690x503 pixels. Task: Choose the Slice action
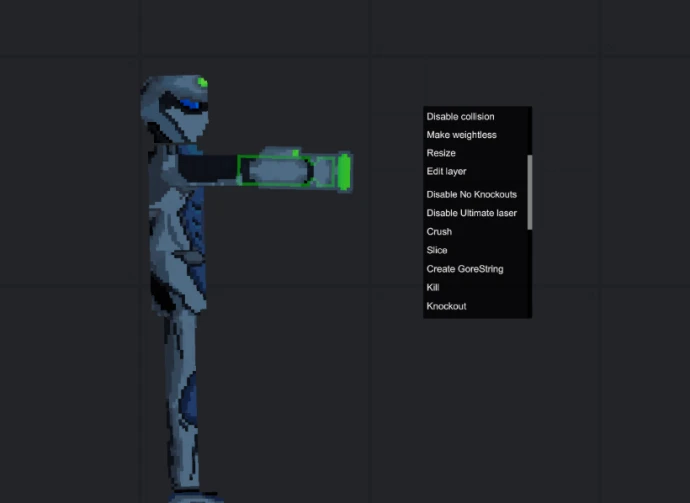click(437, 250)
